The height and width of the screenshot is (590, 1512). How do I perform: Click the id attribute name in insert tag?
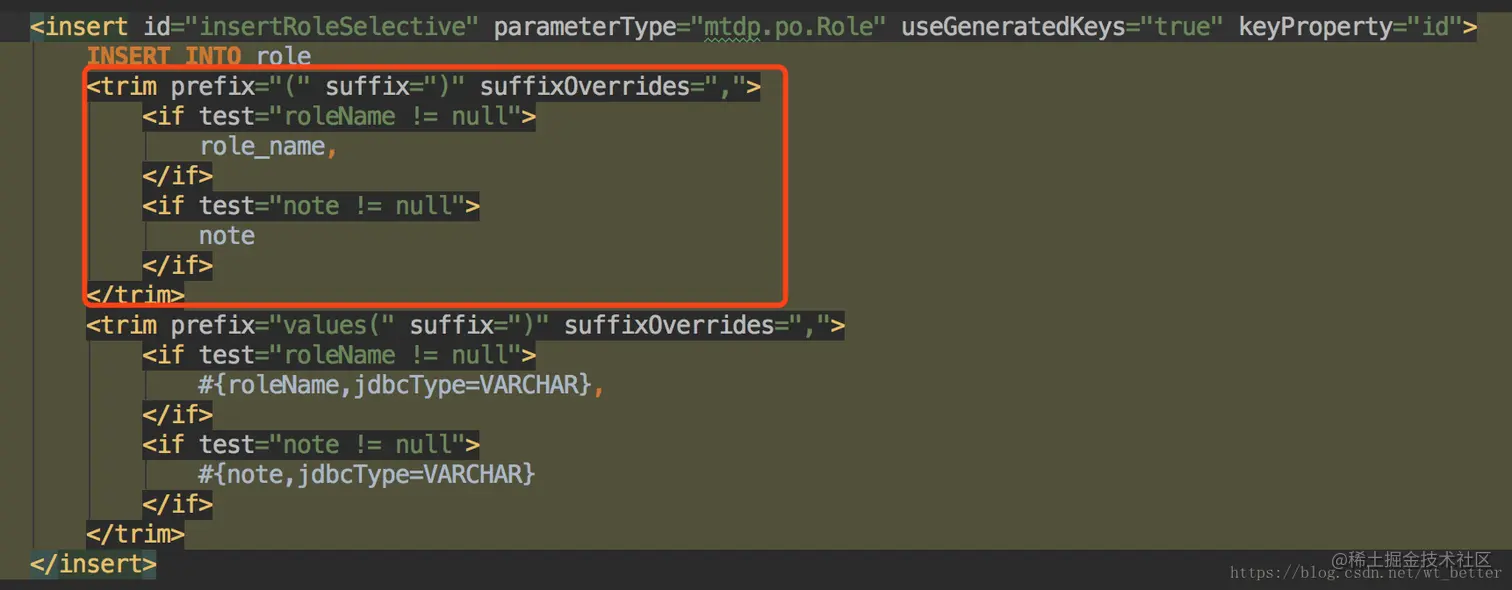(x=157, y=26)
